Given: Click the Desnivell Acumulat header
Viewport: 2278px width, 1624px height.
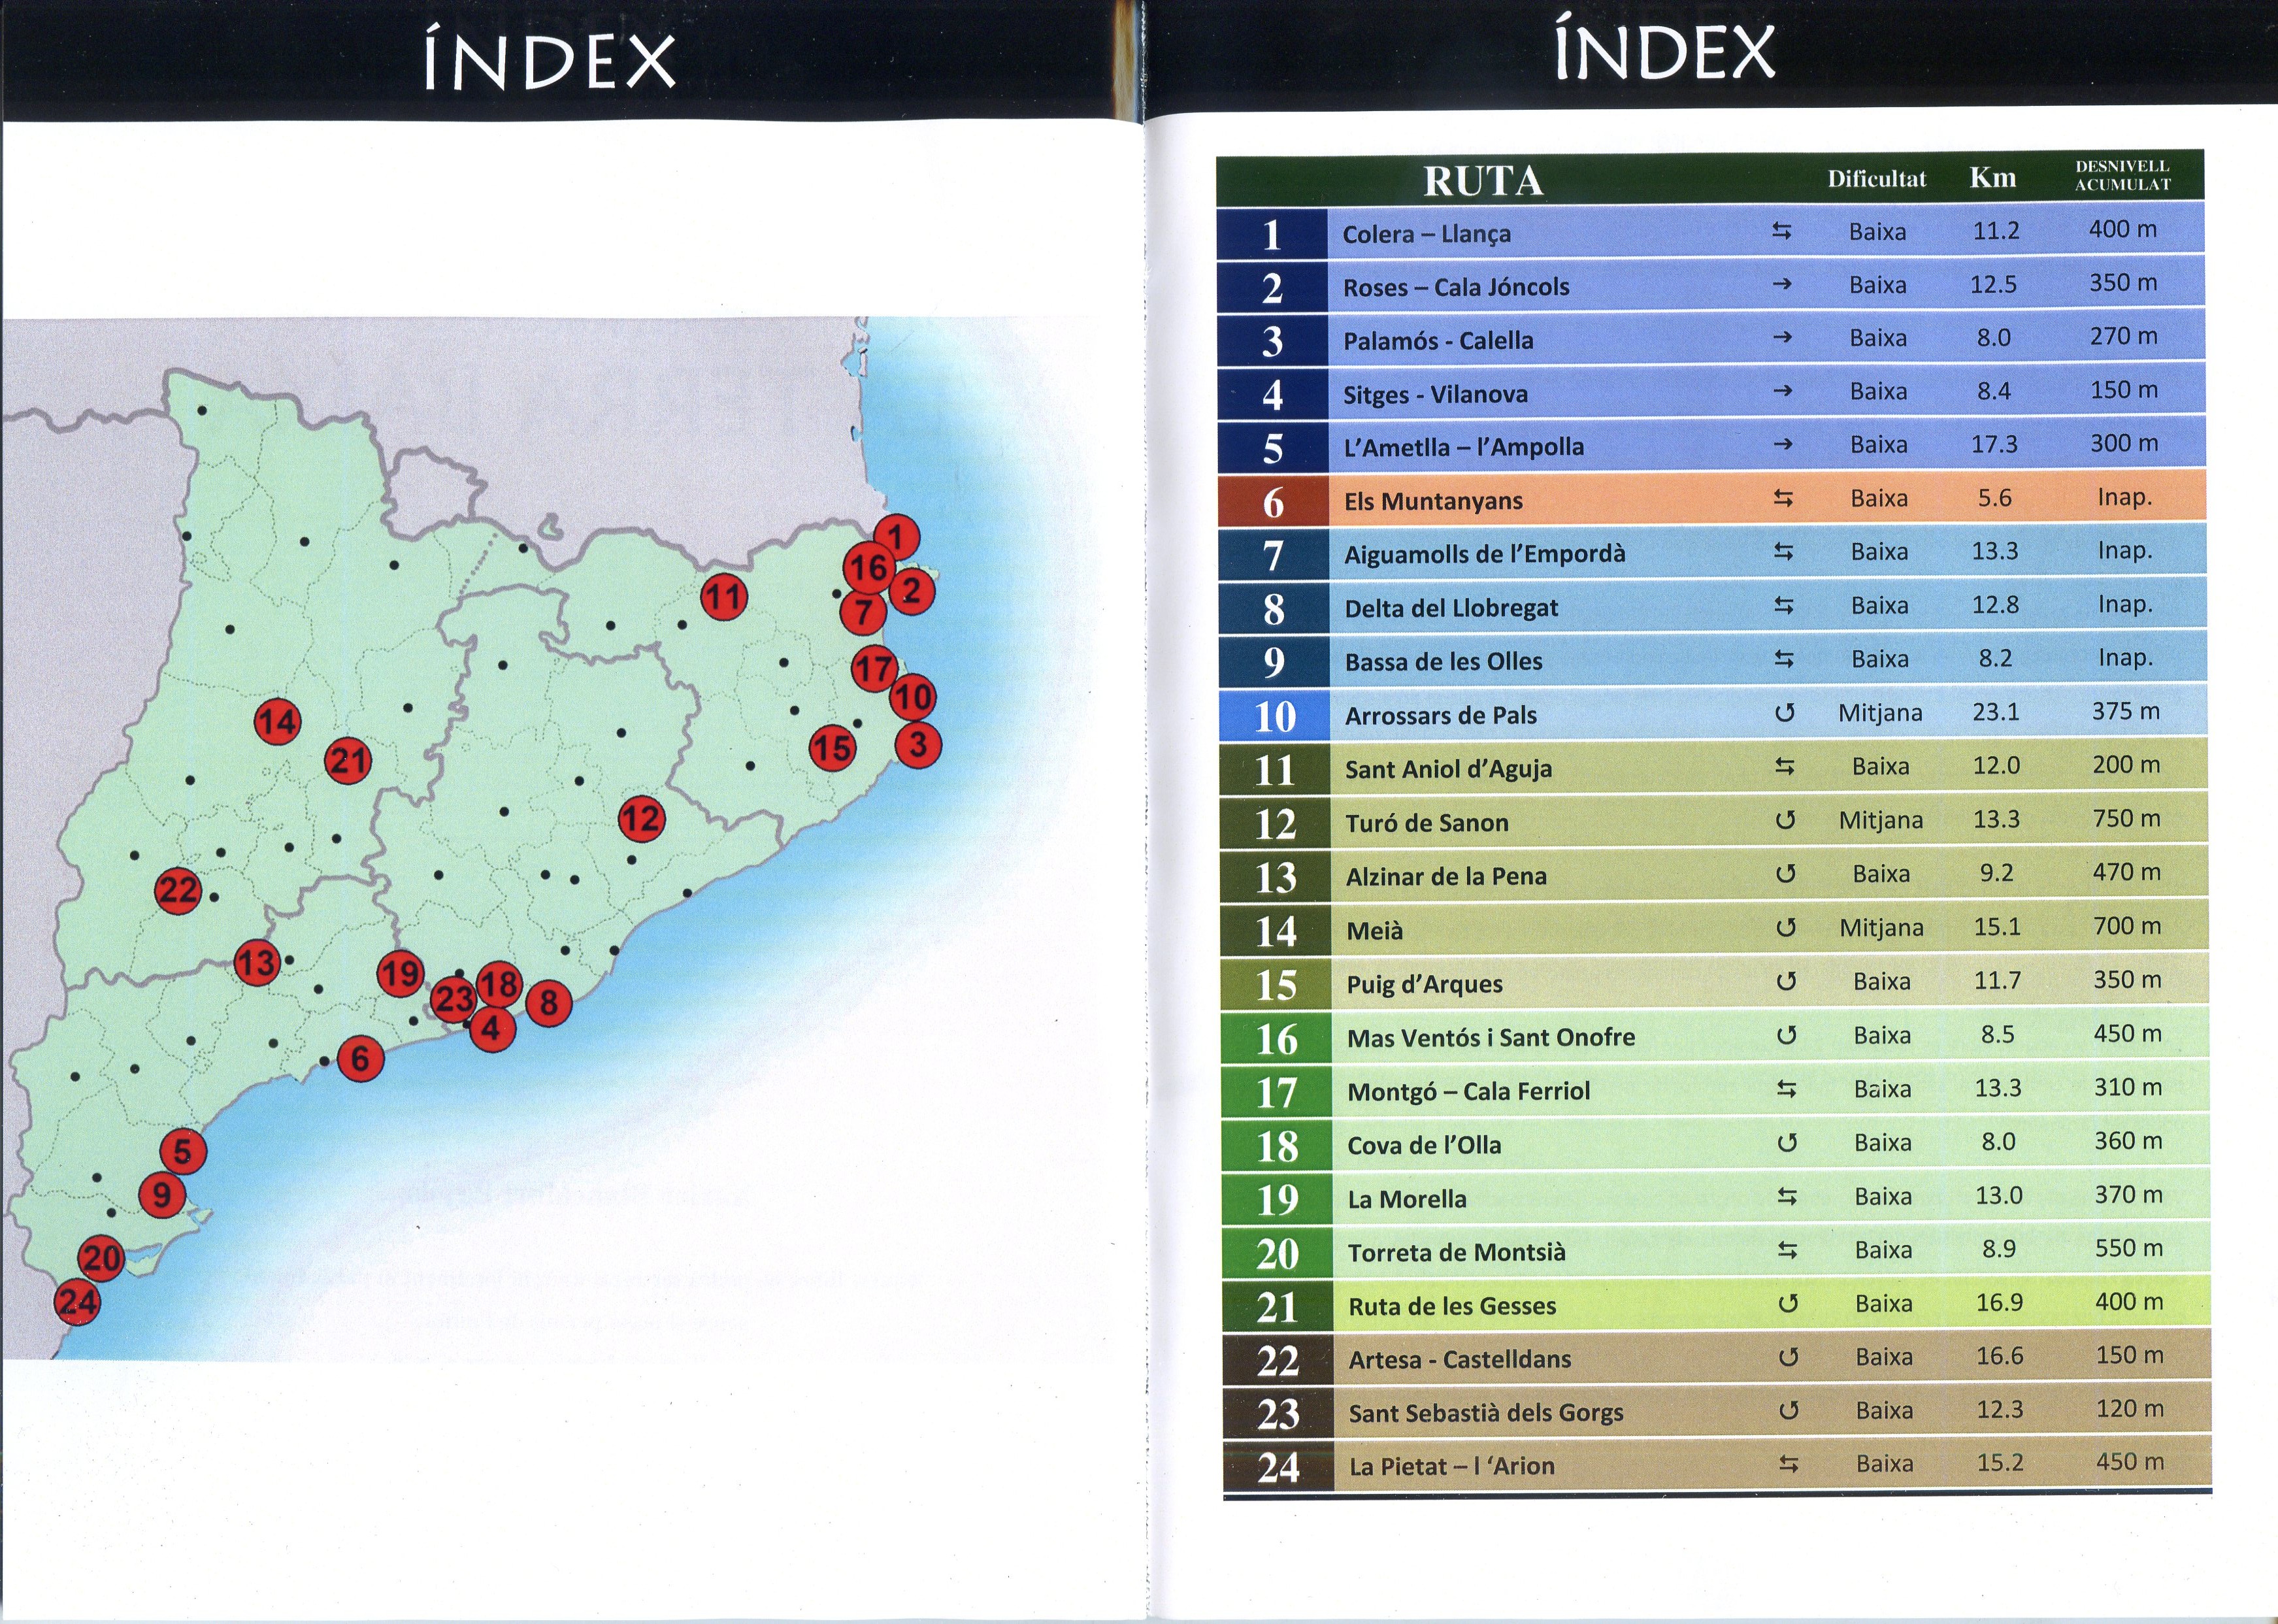Looking at the screenshot, I should pos(2122,175).
